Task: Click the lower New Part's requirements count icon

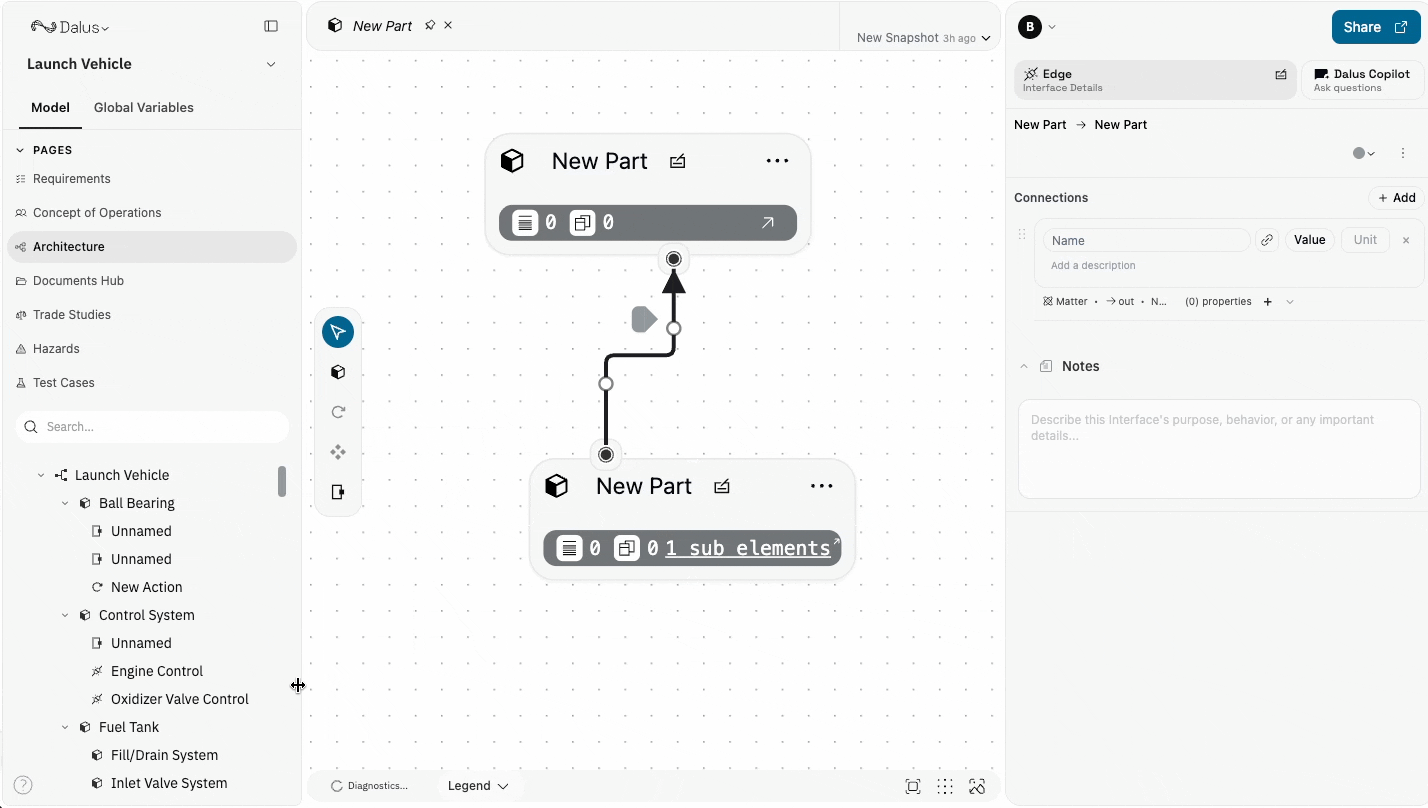Action: click(x=569, y=548)
